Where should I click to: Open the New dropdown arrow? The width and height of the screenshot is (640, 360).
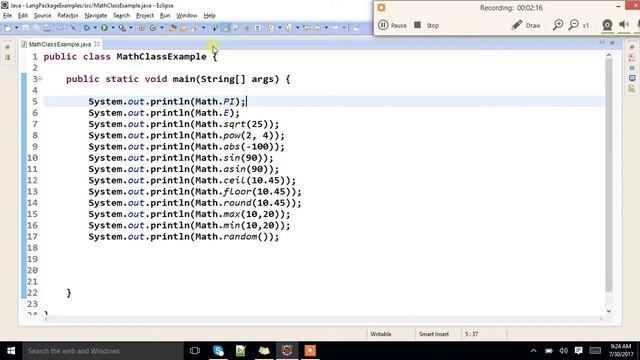click(17, 28)
